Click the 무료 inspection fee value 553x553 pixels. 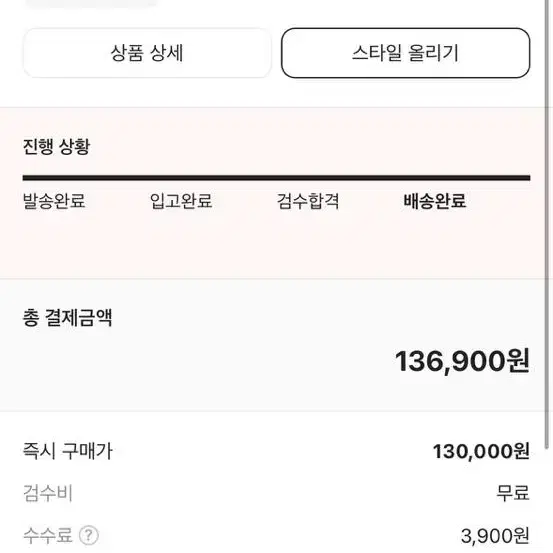point(513,493)
